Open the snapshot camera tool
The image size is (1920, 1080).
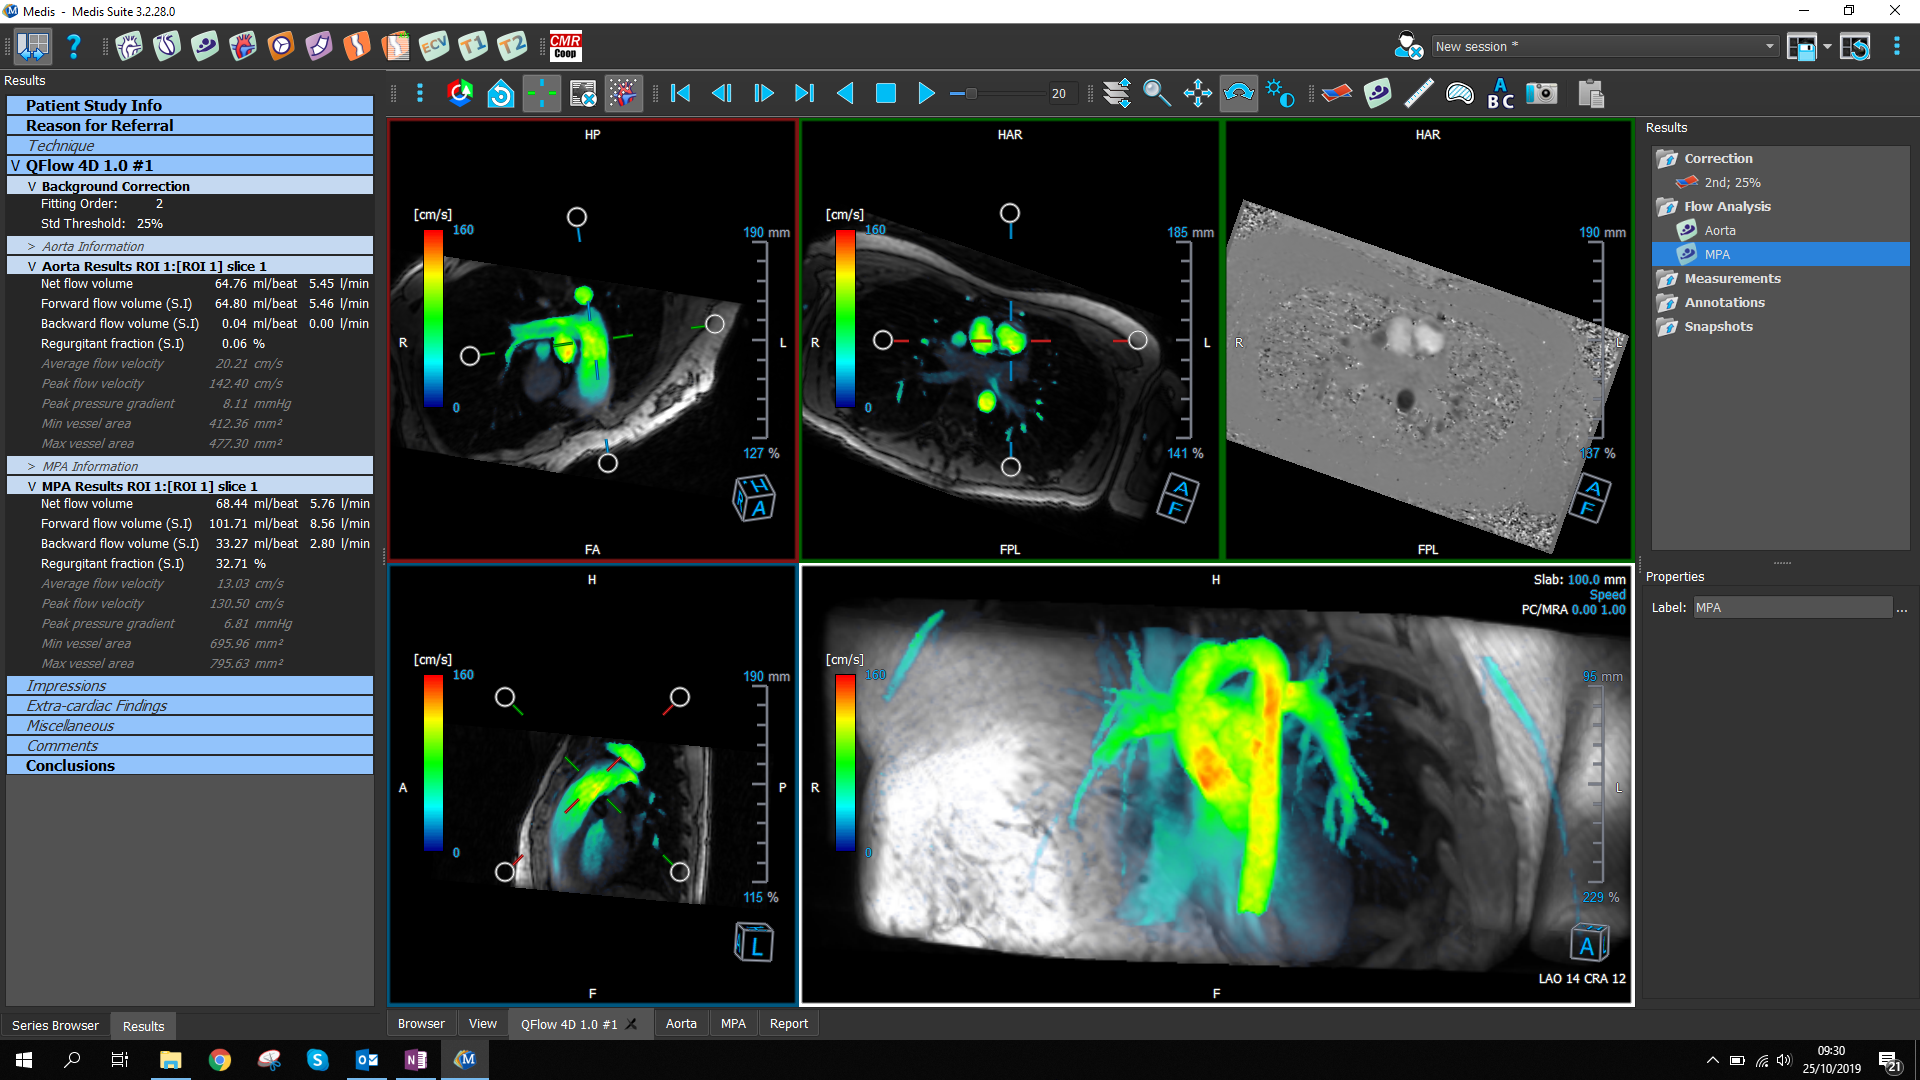pos(1541,93)
